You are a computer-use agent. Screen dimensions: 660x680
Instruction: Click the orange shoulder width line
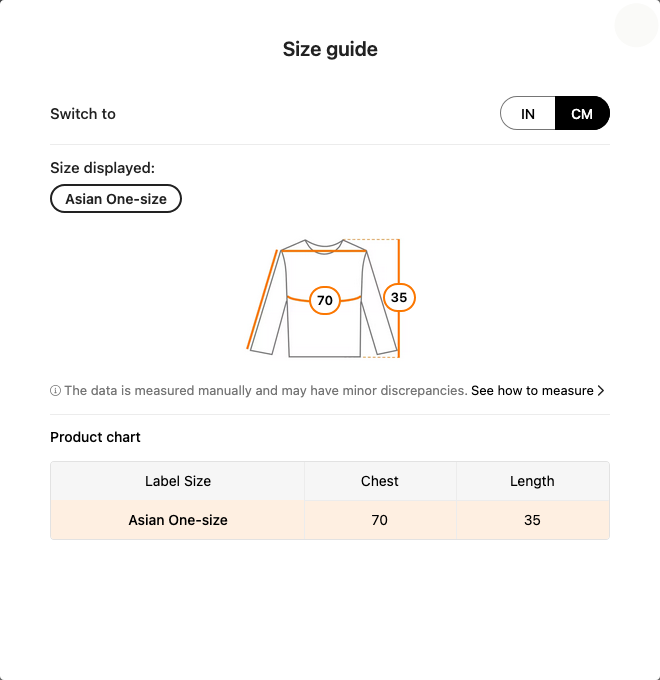coord(324,251)
